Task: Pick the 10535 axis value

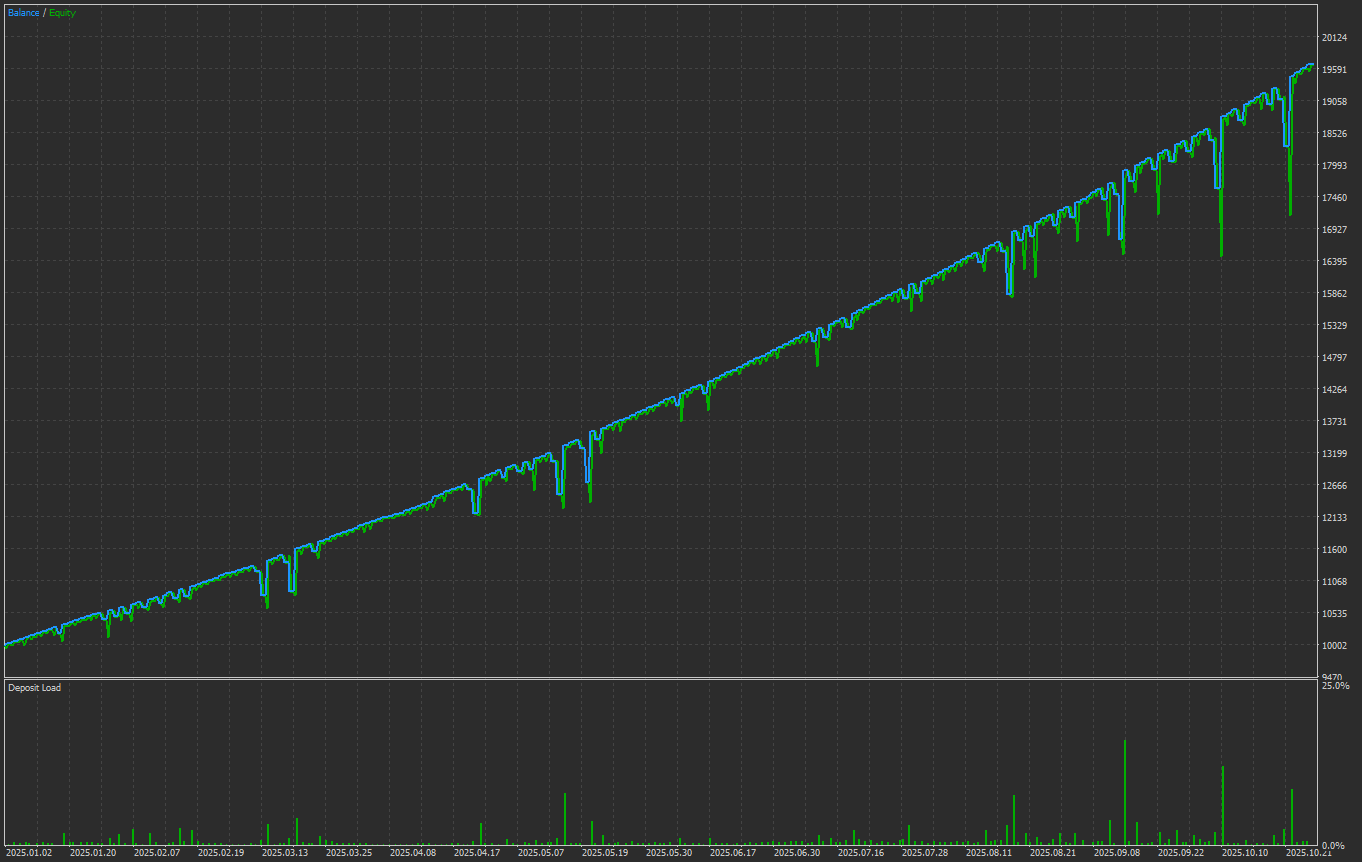Action: pyautogui.click(x=1333, y=614)
